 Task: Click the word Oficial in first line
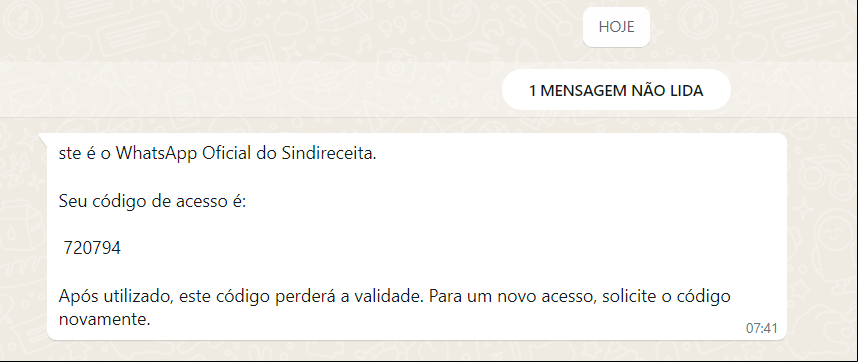[227, 154]
